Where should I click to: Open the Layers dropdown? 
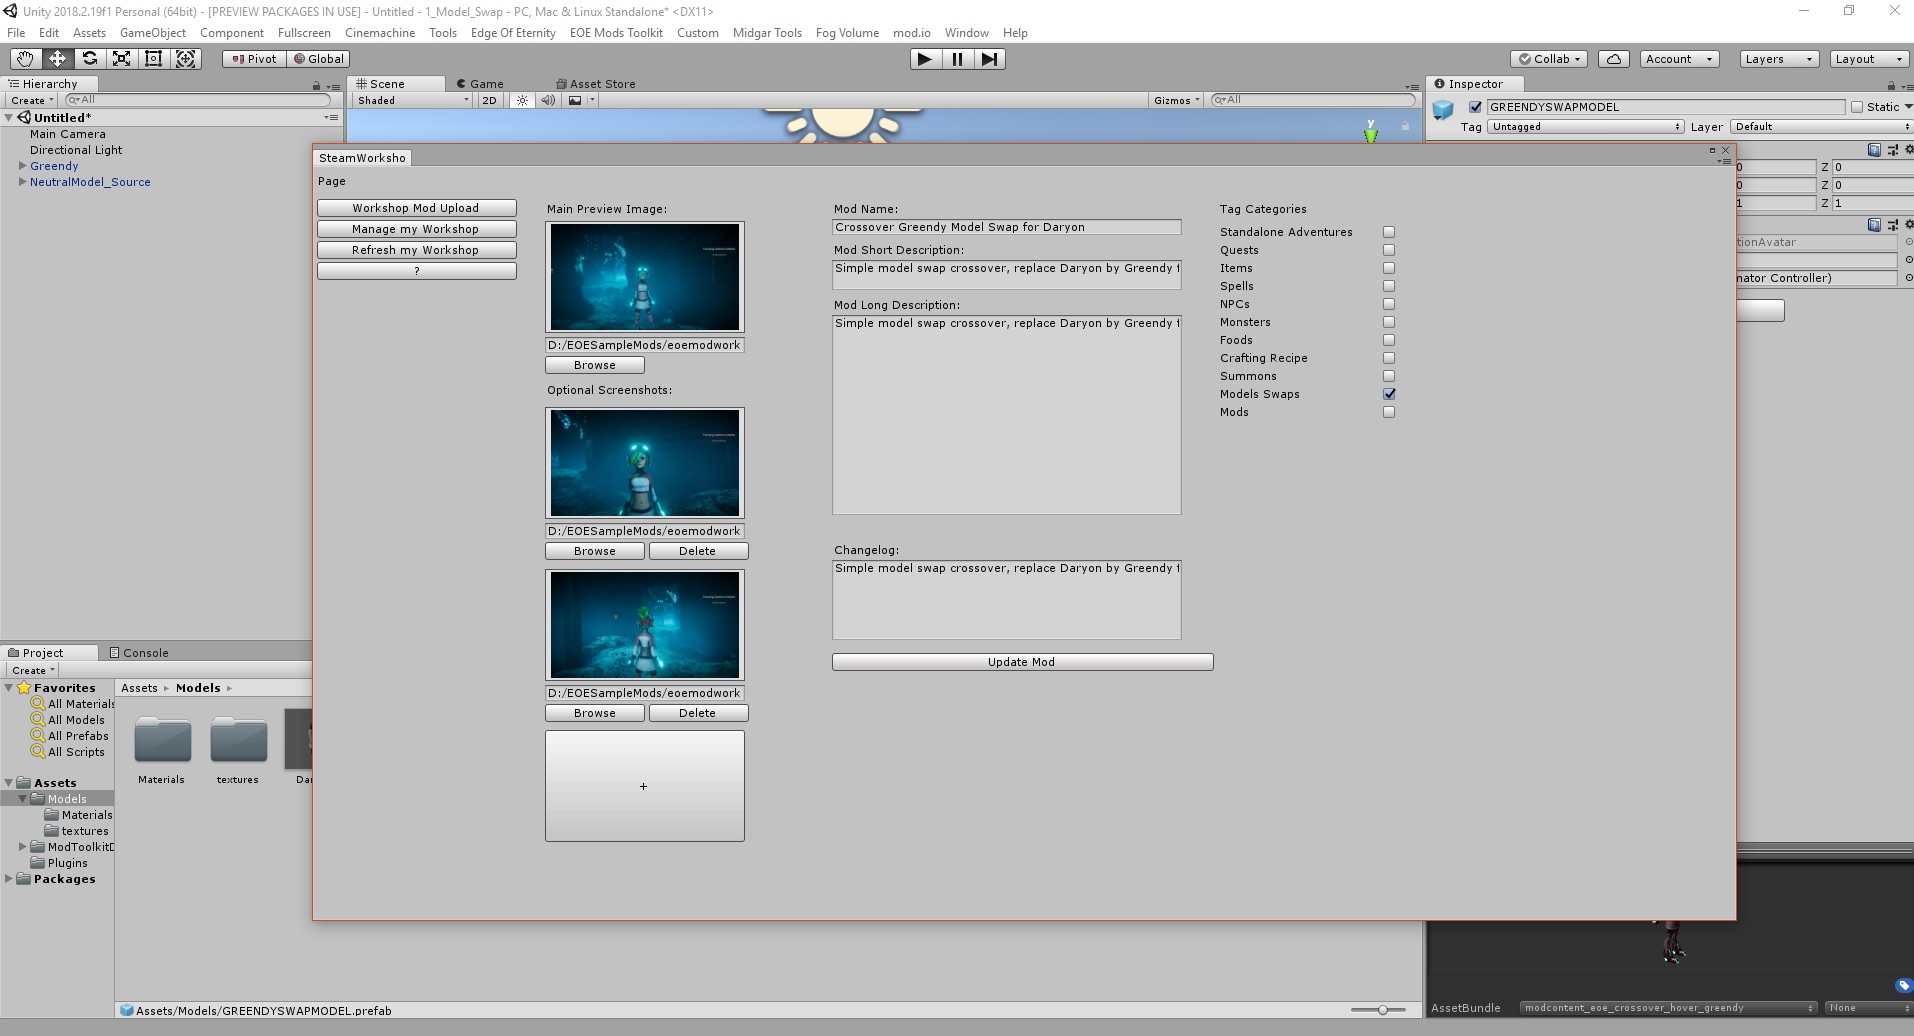pos(1778,59)
